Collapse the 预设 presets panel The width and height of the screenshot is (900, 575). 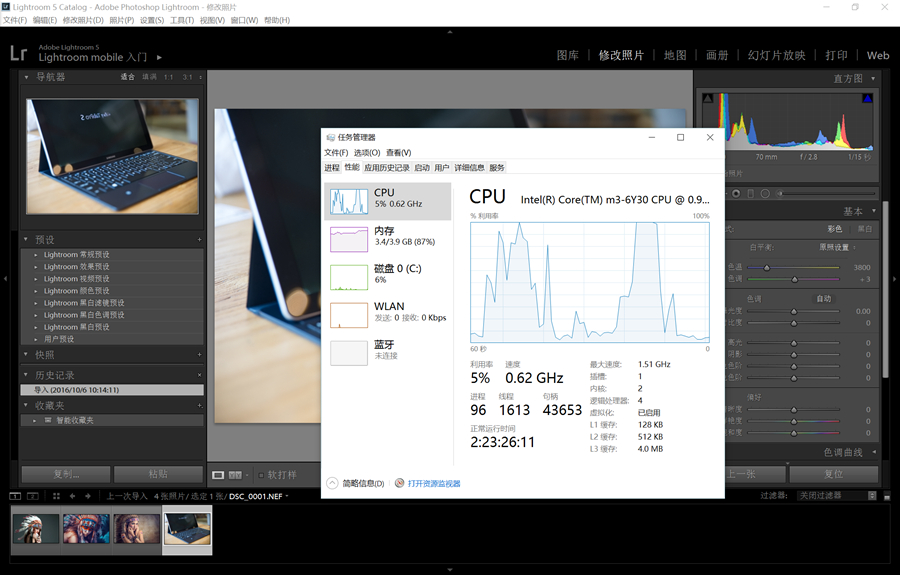point(26,239)
